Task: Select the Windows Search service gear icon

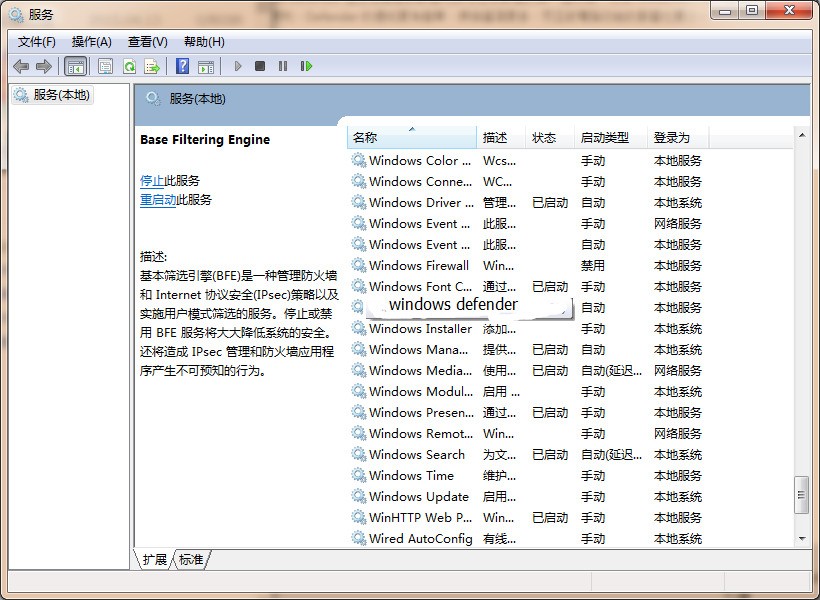Action: [x=359, y=454]
